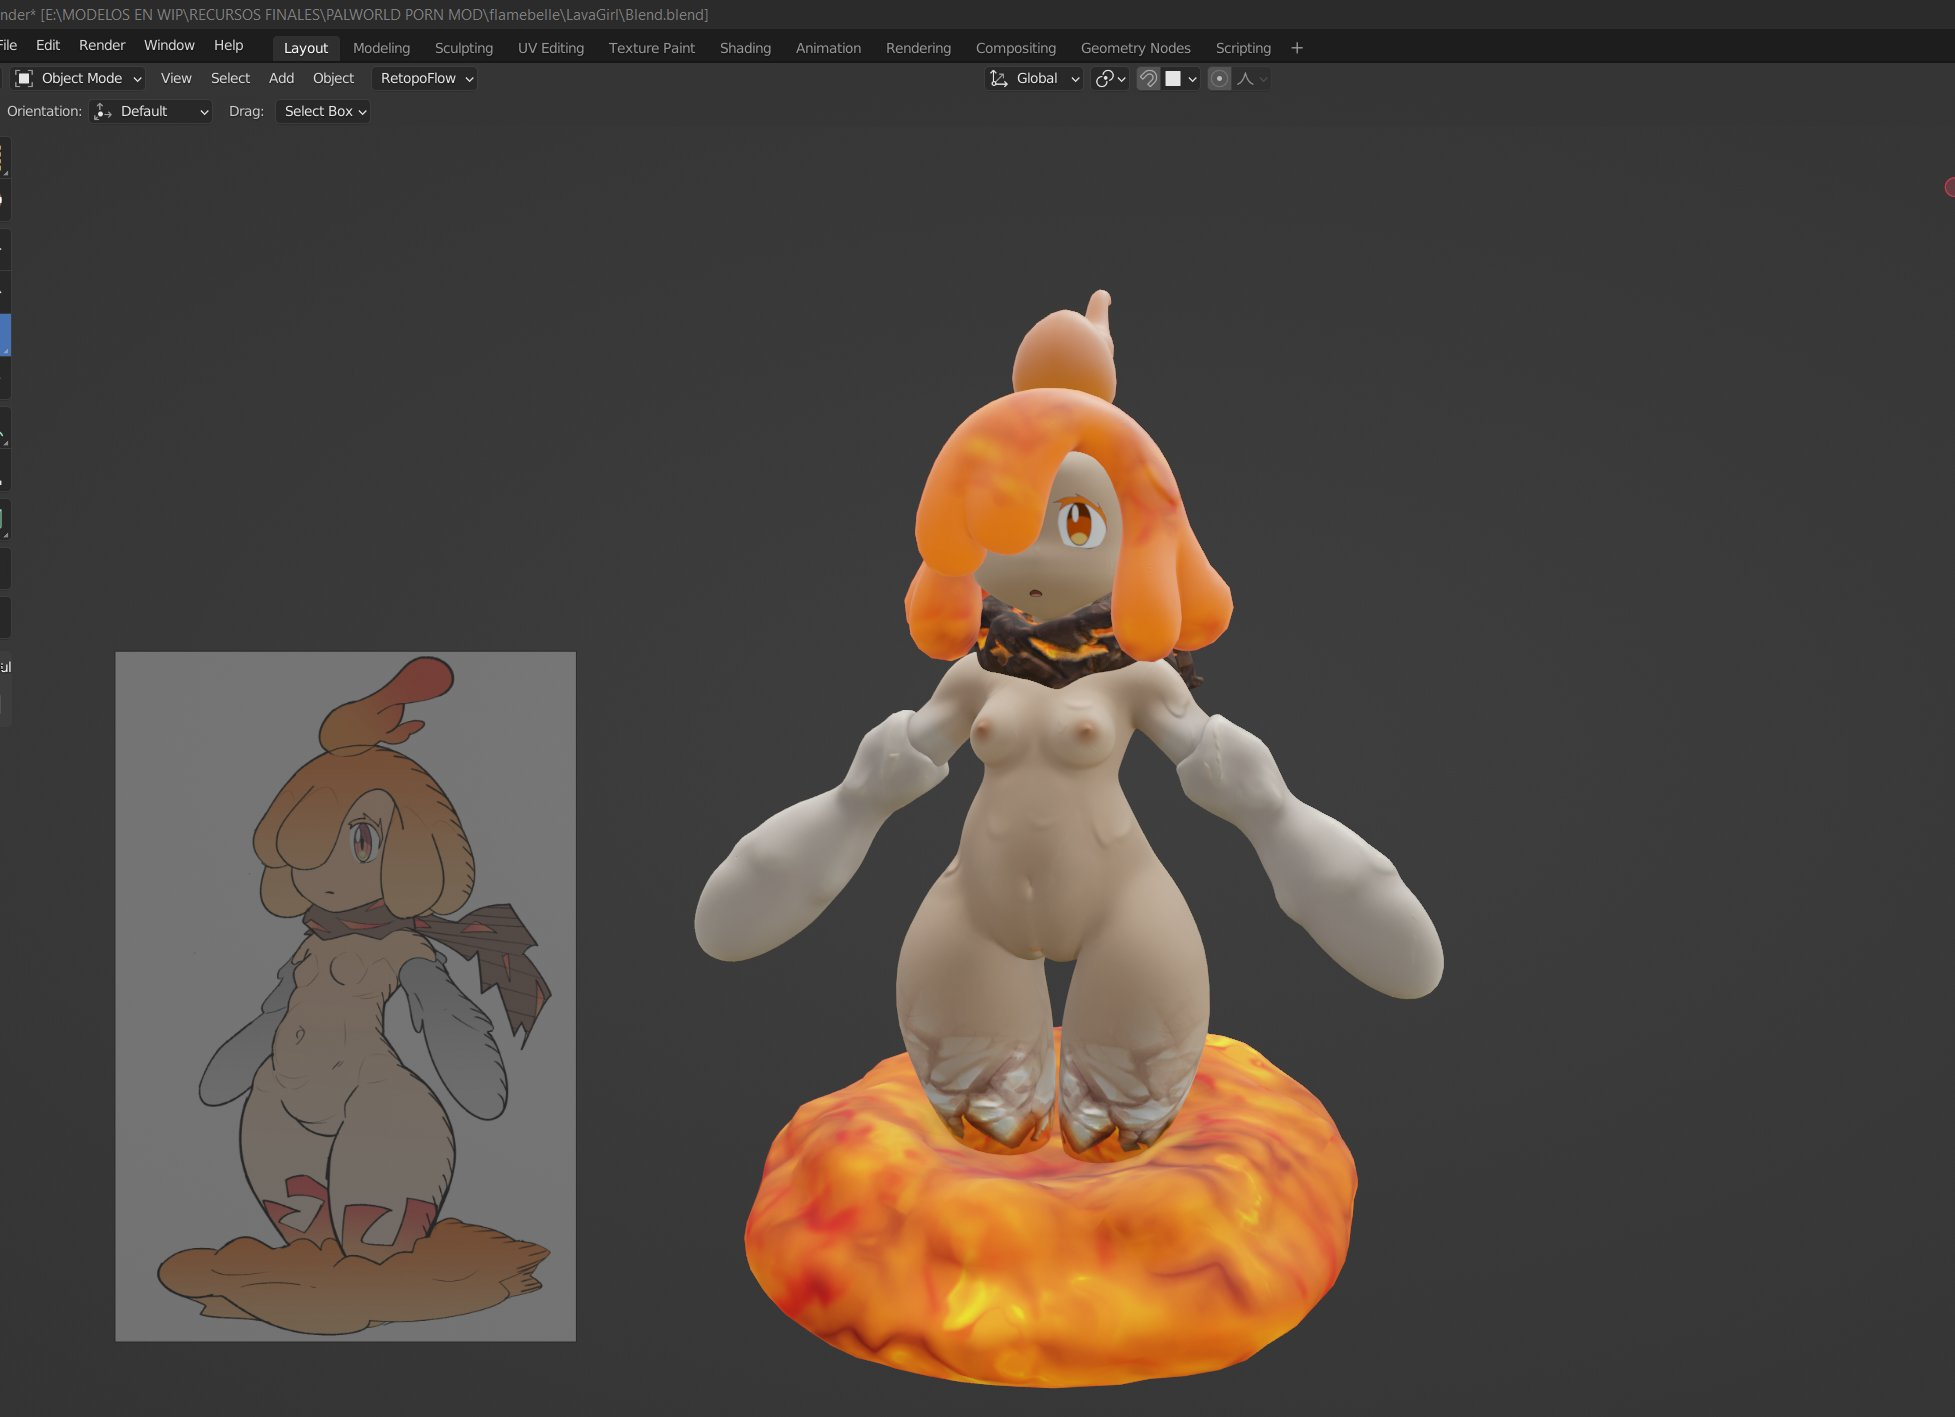Click the orientation gizmo icon beside Default
This screenshot has width=1955, height=1417.
103,112
